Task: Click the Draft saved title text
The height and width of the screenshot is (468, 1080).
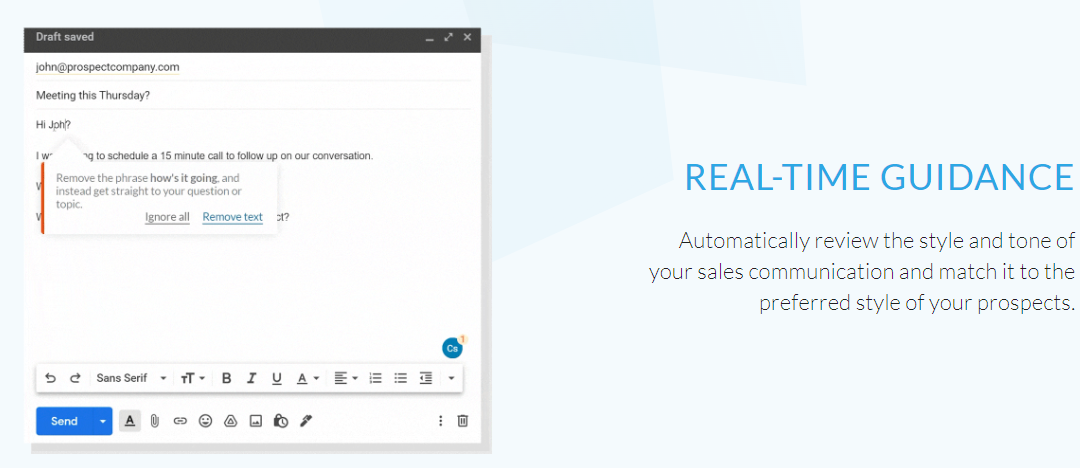Action: tap(65, 37)
